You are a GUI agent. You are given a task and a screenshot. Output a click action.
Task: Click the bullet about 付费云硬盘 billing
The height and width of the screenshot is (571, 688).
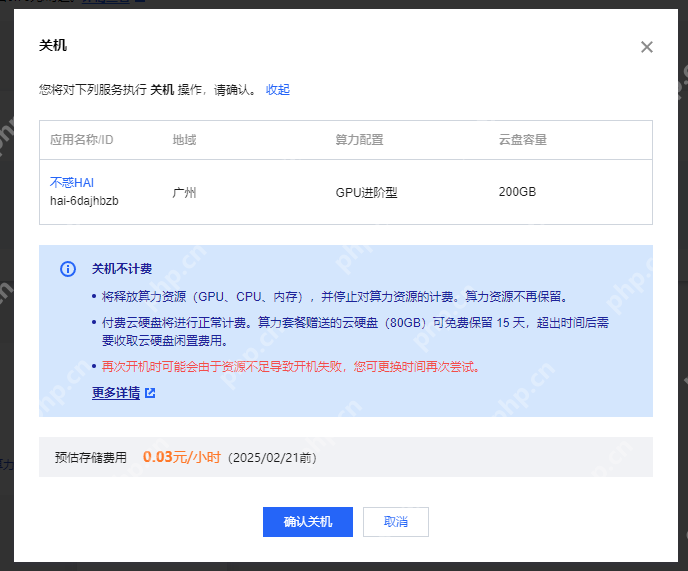pos(355,331)
